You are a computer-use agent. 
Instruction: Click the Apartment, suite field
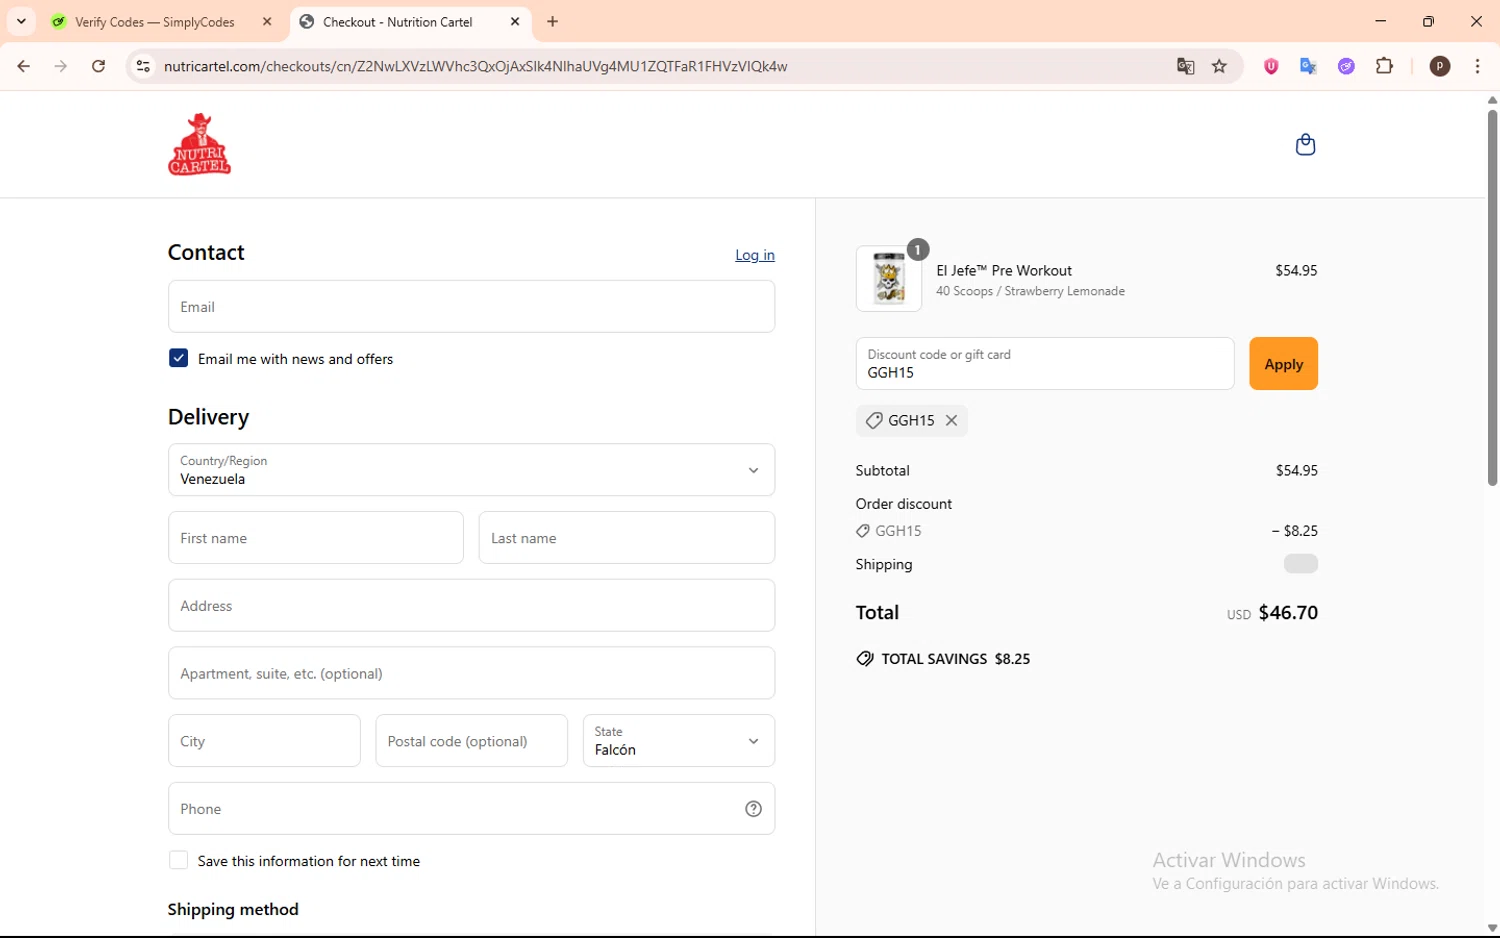point(471,673)
